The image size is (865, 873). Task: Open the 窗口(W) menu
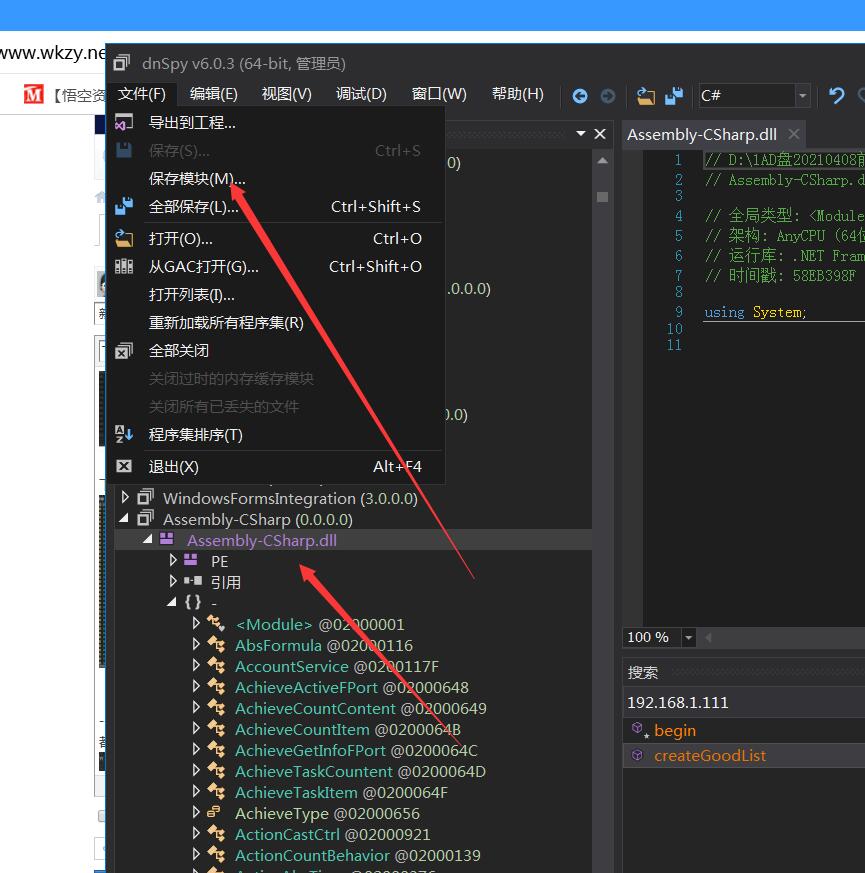pos(439,94)
